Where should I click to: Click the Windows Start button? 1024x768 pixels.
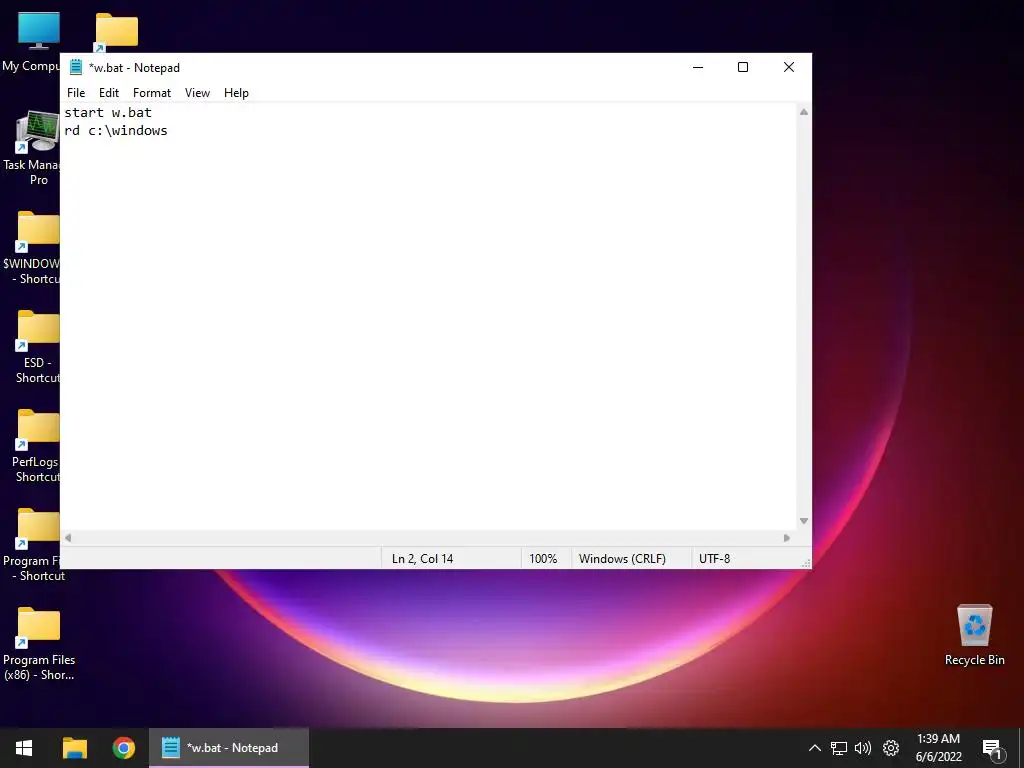(24, 748)
